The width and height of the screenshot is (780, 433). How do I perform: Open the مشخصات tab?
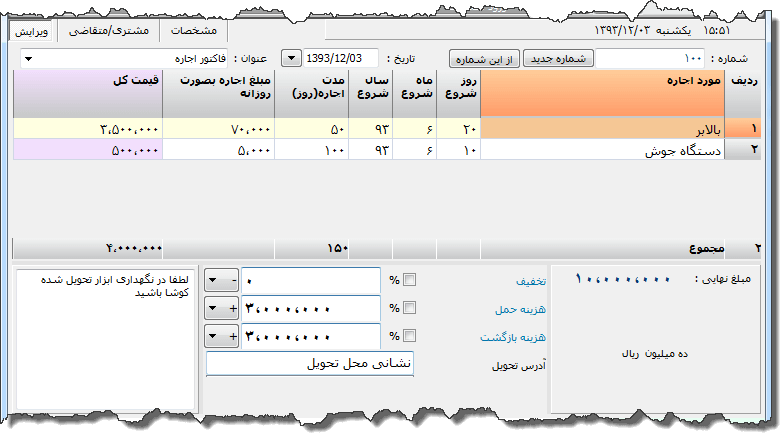tap(194, 31)
